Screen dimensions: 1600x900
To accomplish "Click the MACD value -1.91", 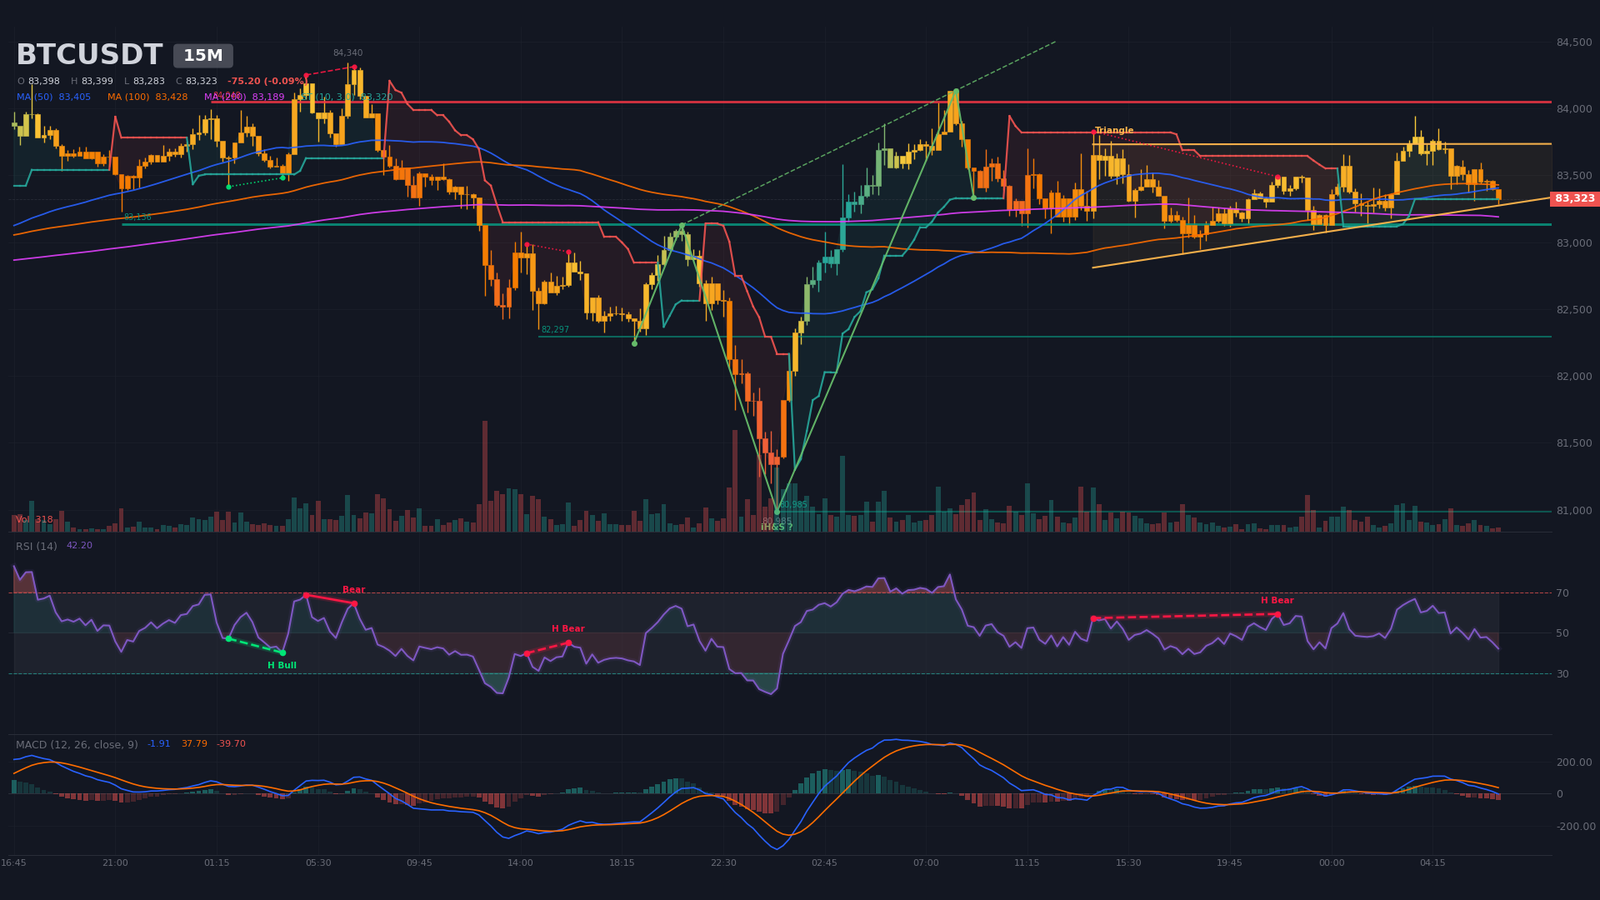I will [x=159, y=744].
